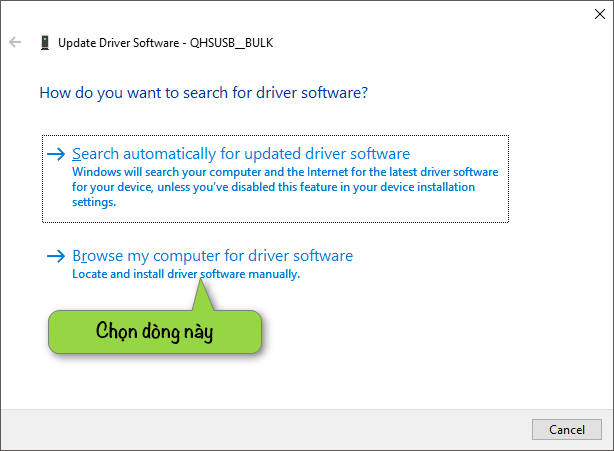This screenshot has width=614, height=451.
Task: Click the text 'Locate and install driver software manually.'
Action: click(186, 274)
